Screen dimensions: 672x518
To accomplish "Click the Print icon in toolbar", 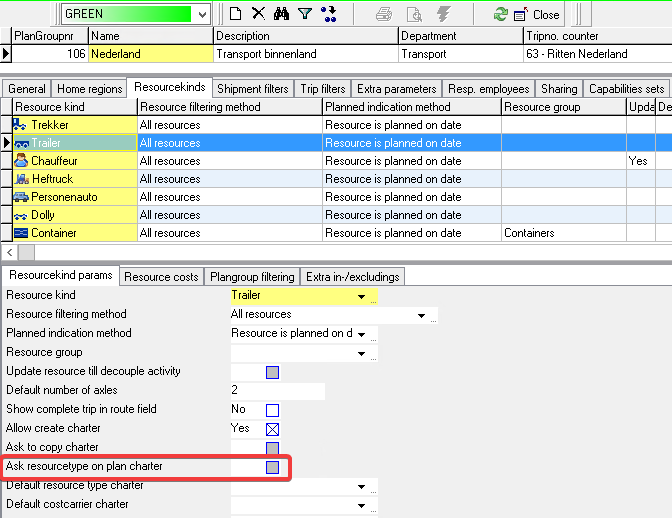I will pos(384,14).
